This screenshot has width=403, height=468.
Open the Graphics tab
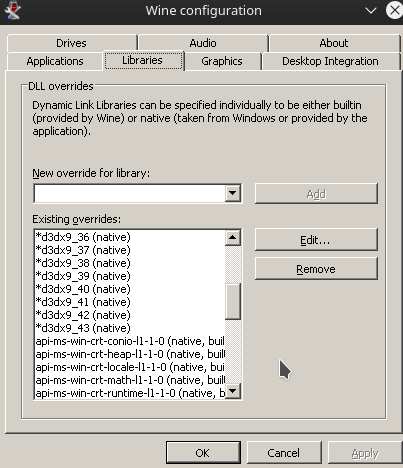(222, 61)
